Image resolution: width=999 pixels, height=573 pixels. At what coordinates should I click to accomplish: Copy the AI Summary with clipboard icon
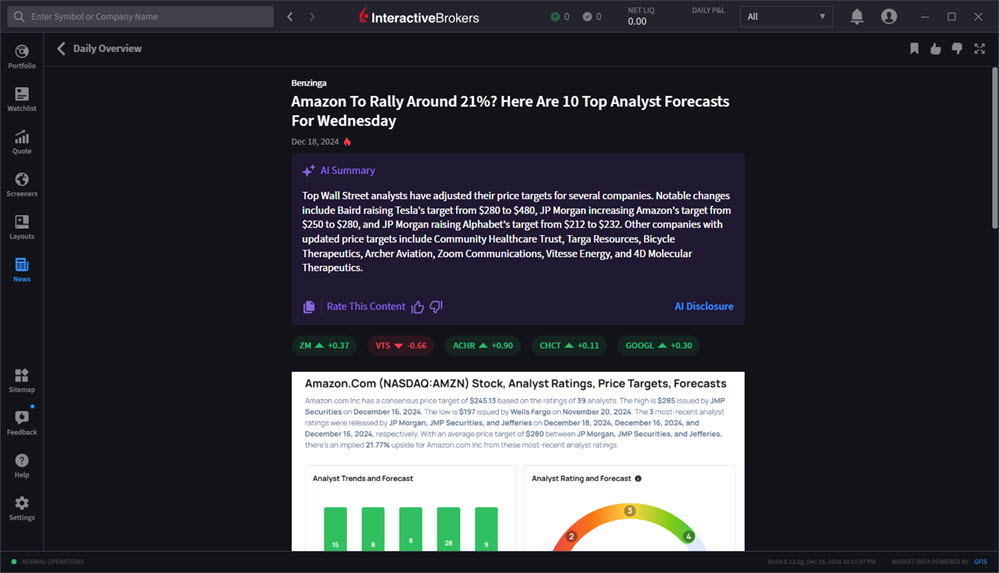(x=309, y=307)
